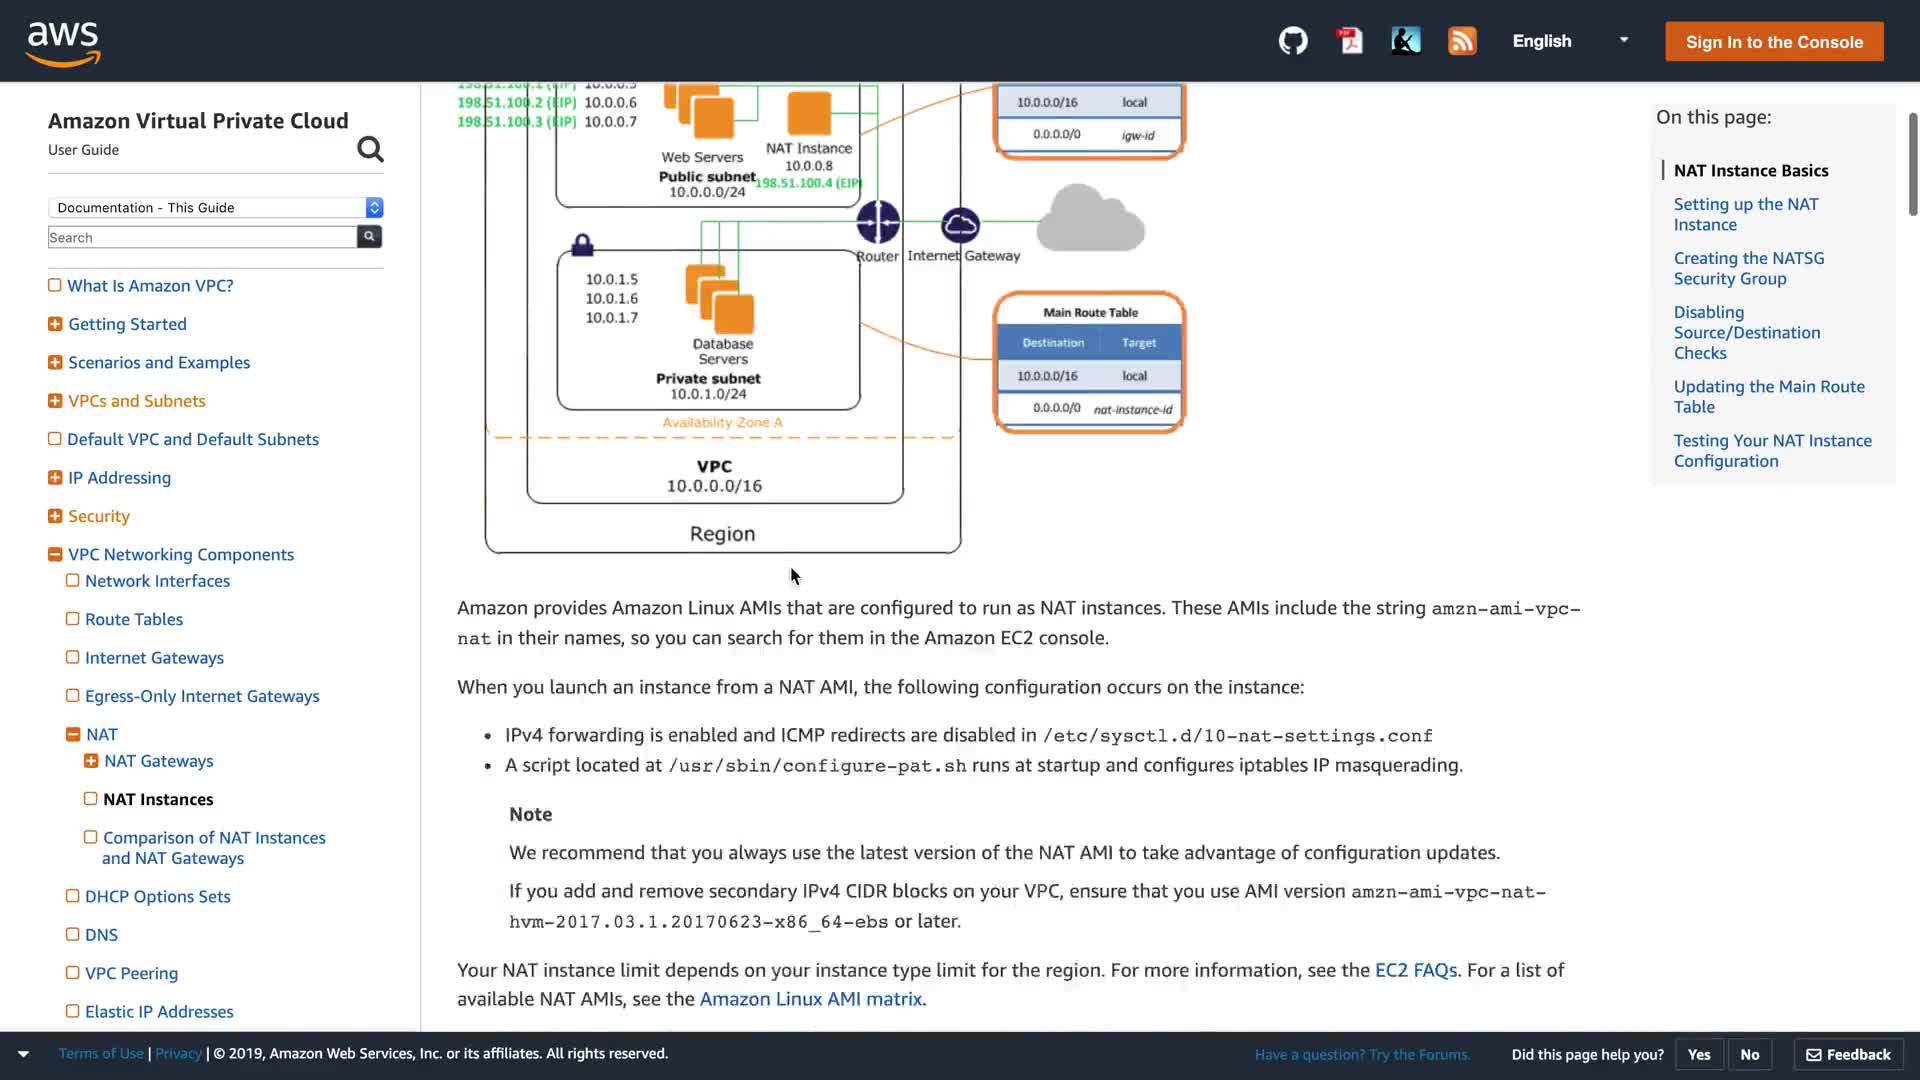
Task: Open the GitHub icon in header
Action: 1293,41
